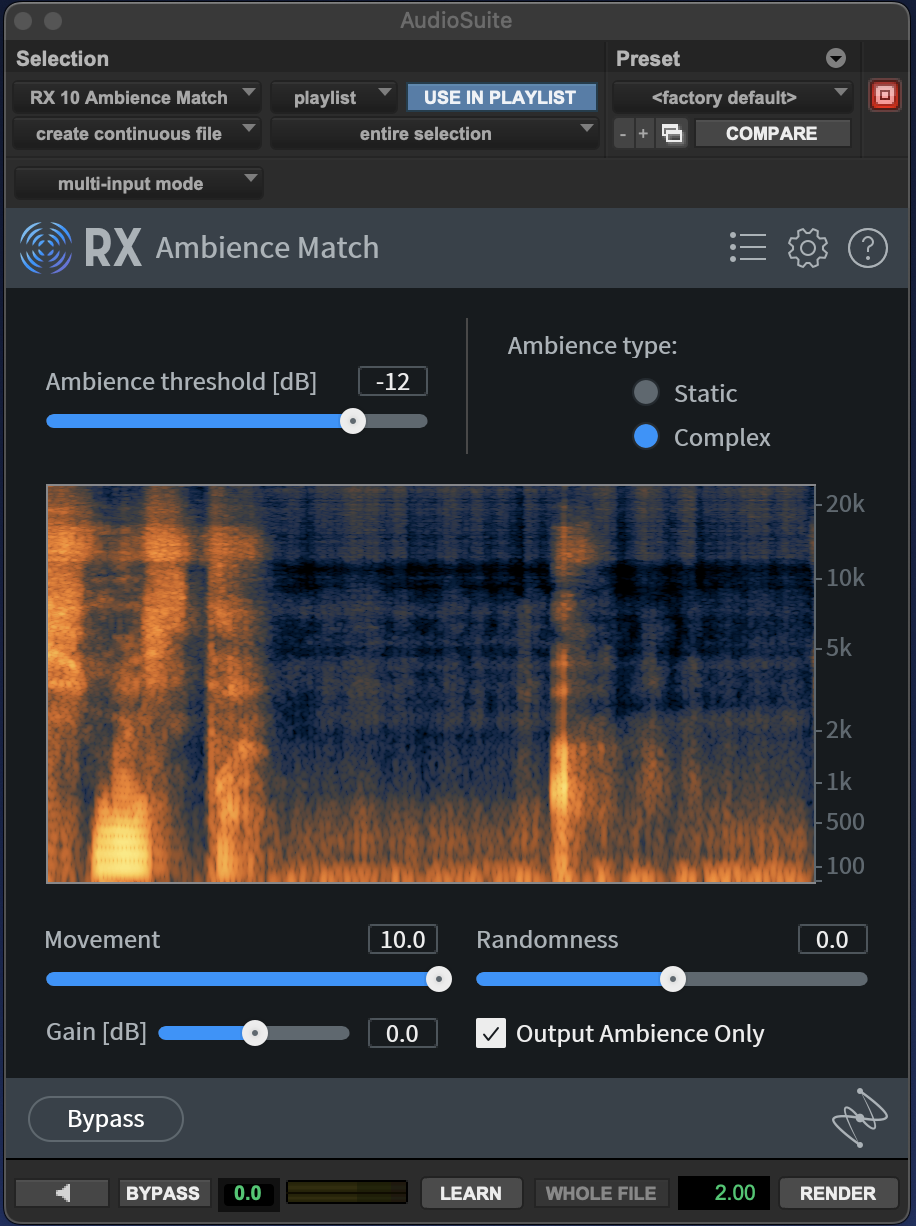
Task: Open the preset settings copy icon
Action: click(x=673, y=133)
